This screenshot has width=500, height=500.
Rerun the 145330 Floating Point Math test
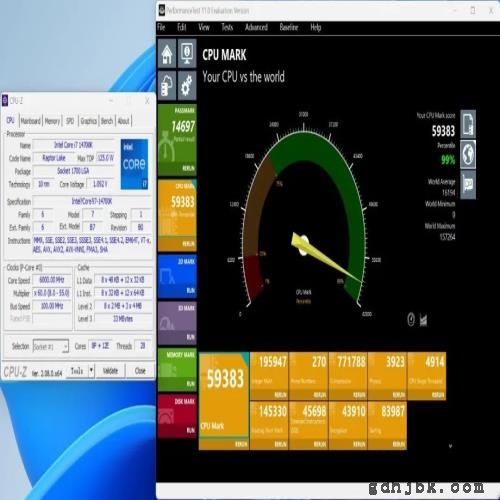pos(280,444)
